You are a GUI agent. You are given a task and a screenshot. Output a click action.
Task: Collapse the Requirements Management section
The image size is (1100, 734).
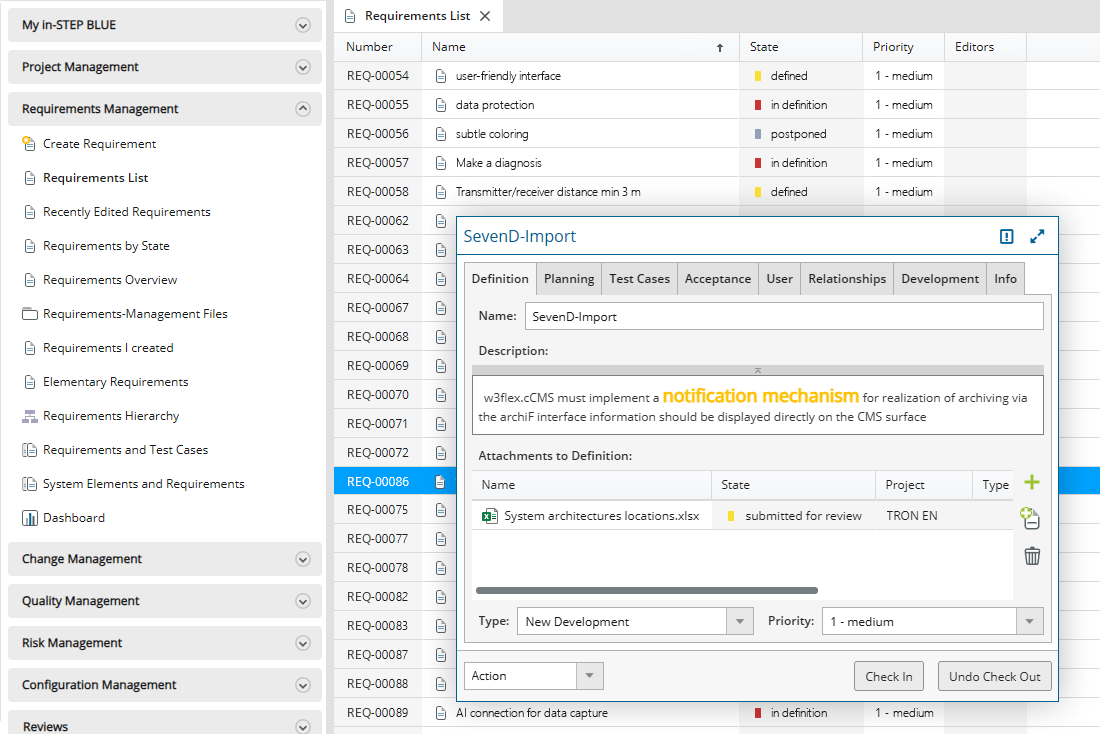click(x=303, y=109)
